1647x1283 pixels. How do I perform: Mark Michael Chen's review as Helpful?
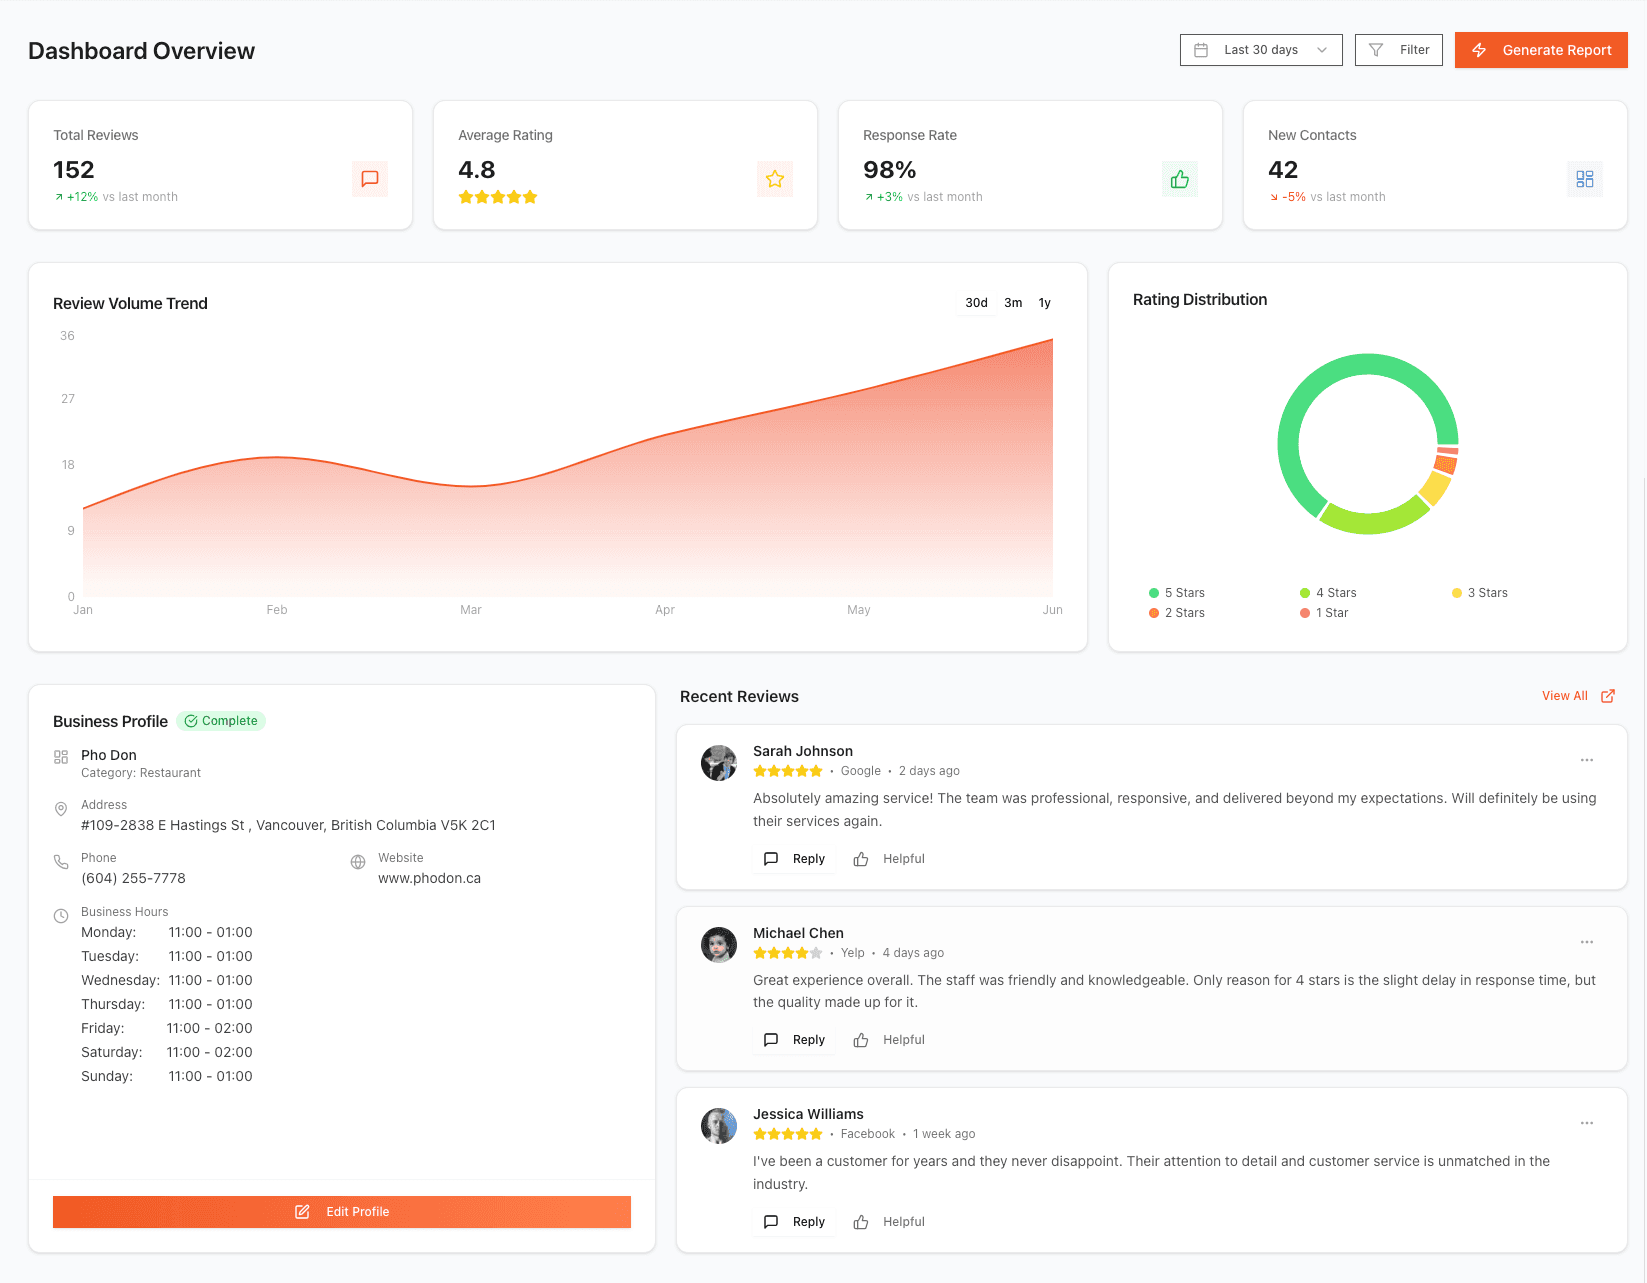click(x=889, y=1040)
